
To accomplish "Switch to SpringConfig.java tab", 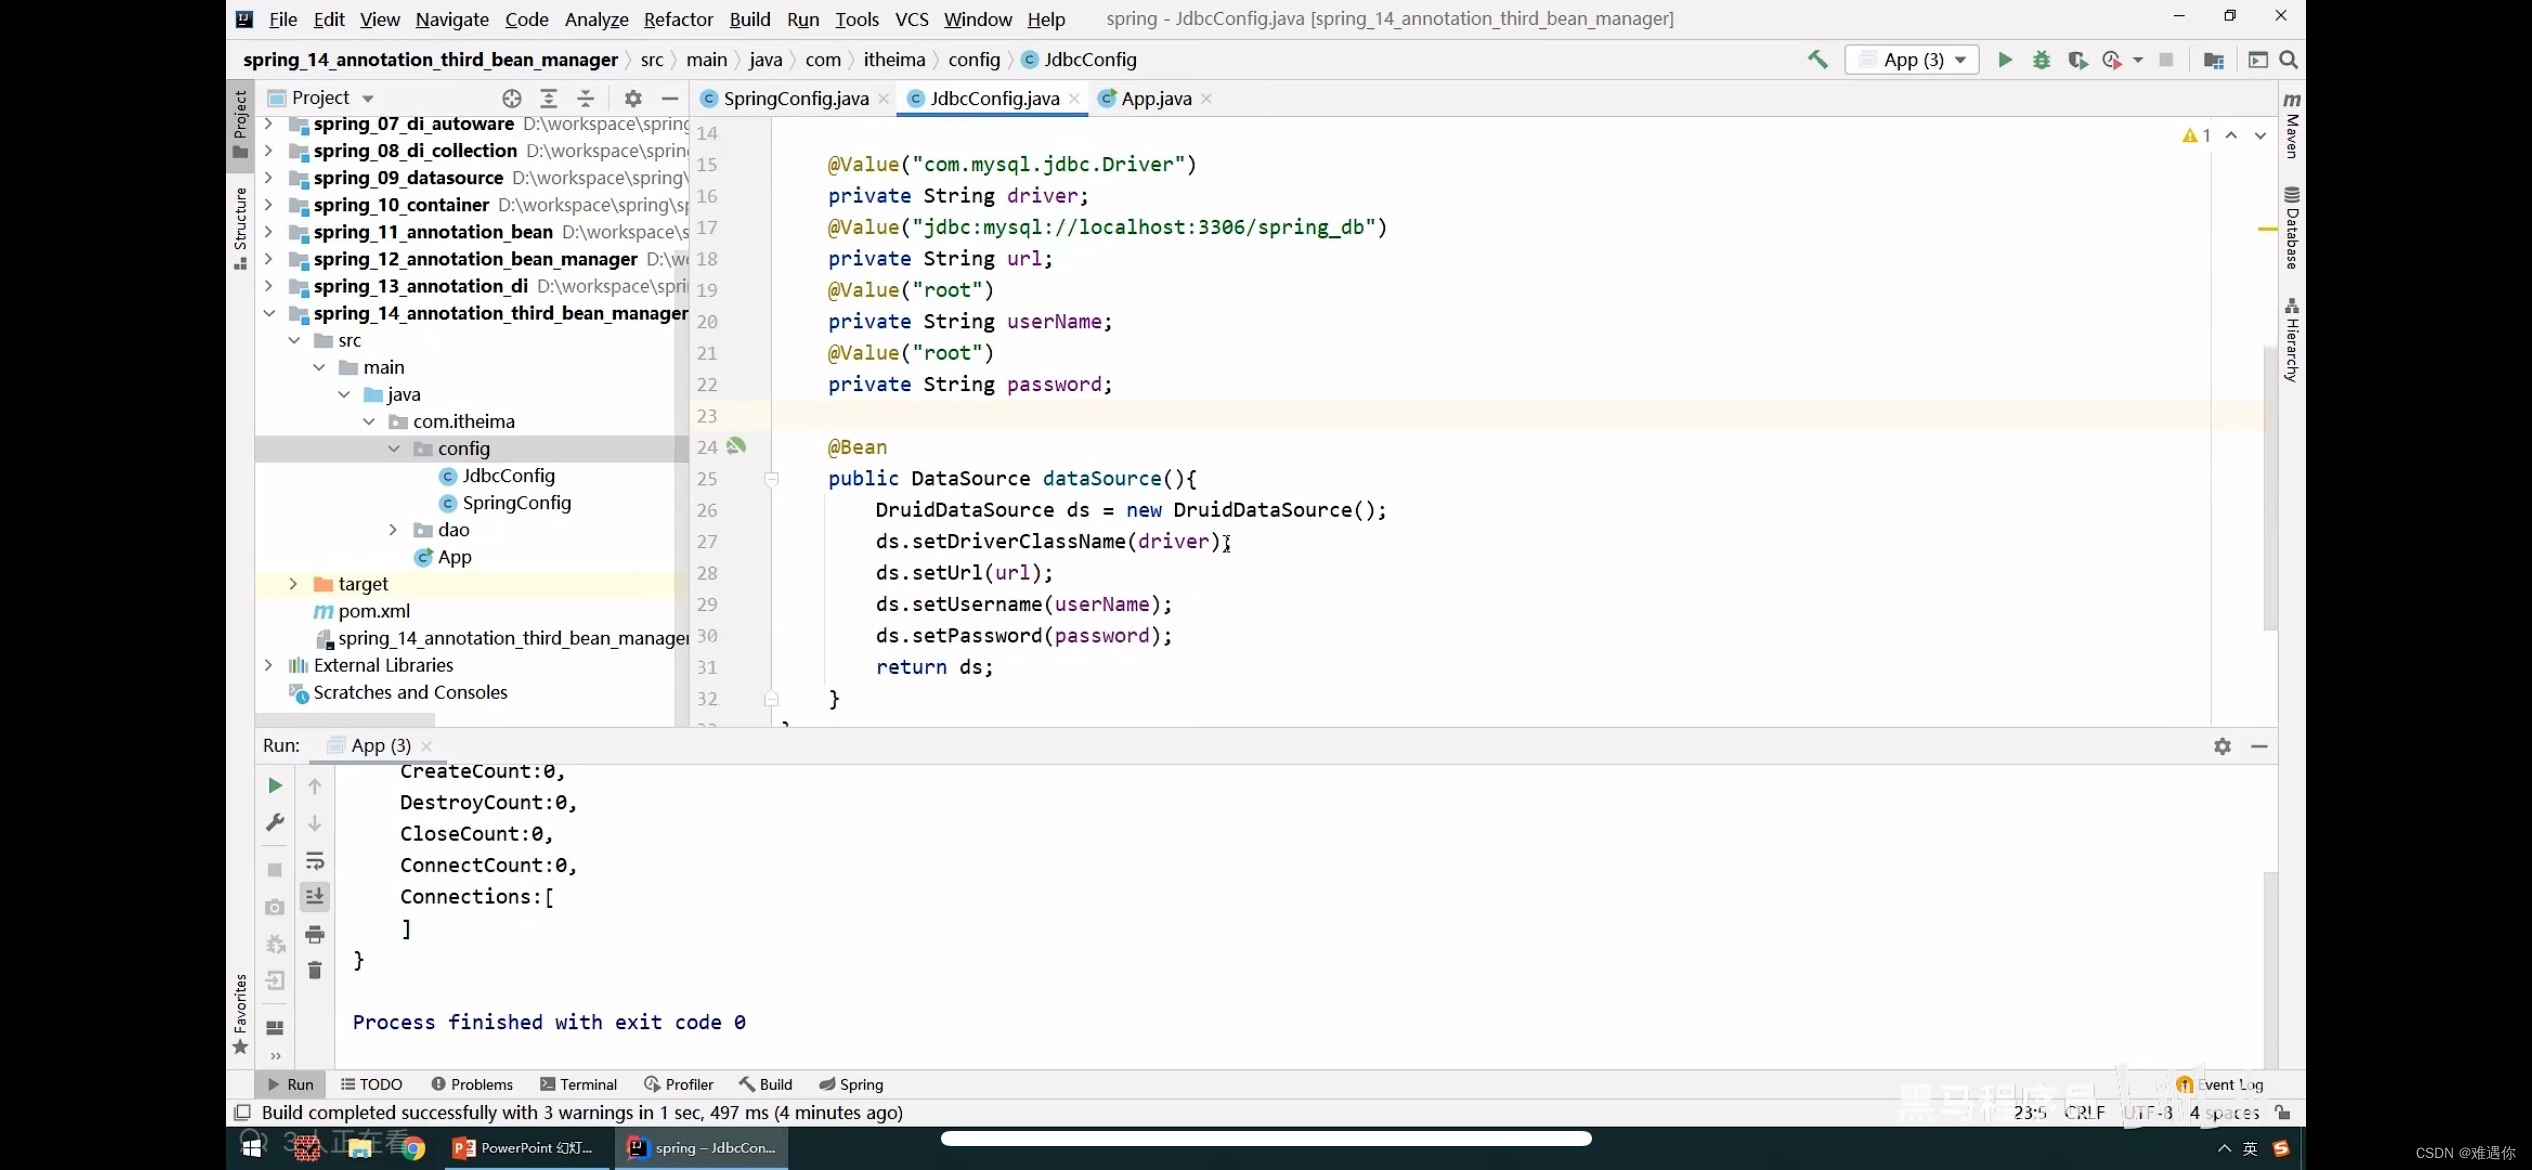I will [795, 98].
